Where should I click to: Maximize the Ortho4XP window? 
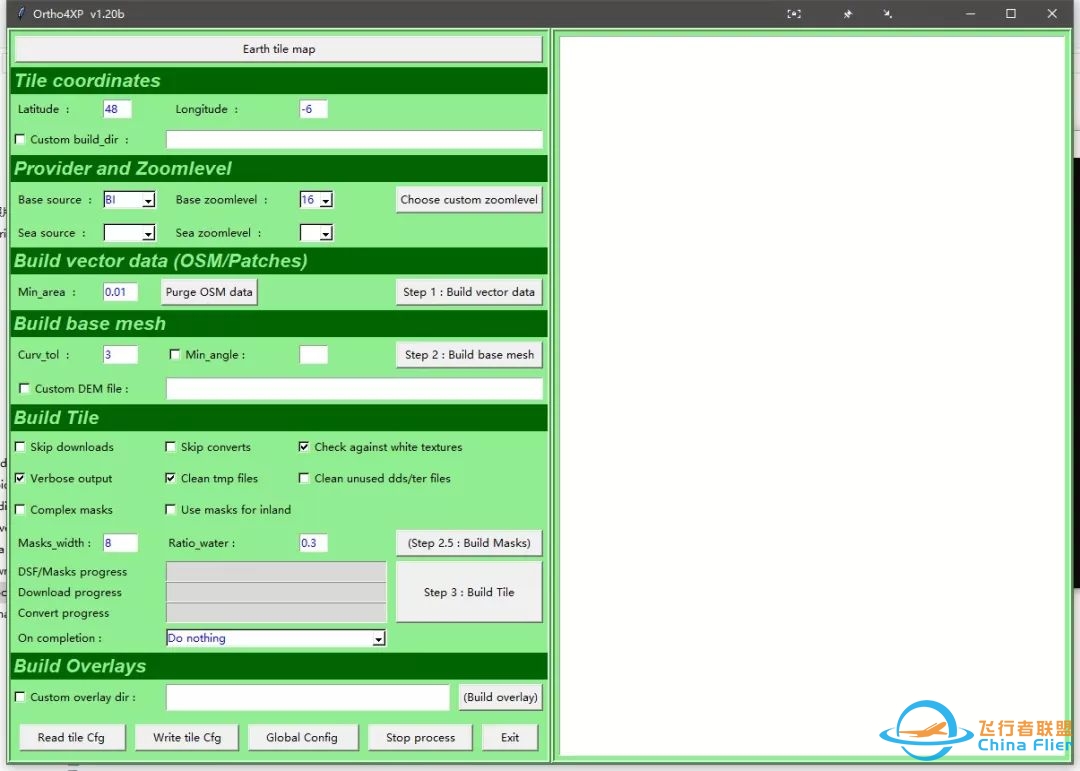(x=1011, y=14)
